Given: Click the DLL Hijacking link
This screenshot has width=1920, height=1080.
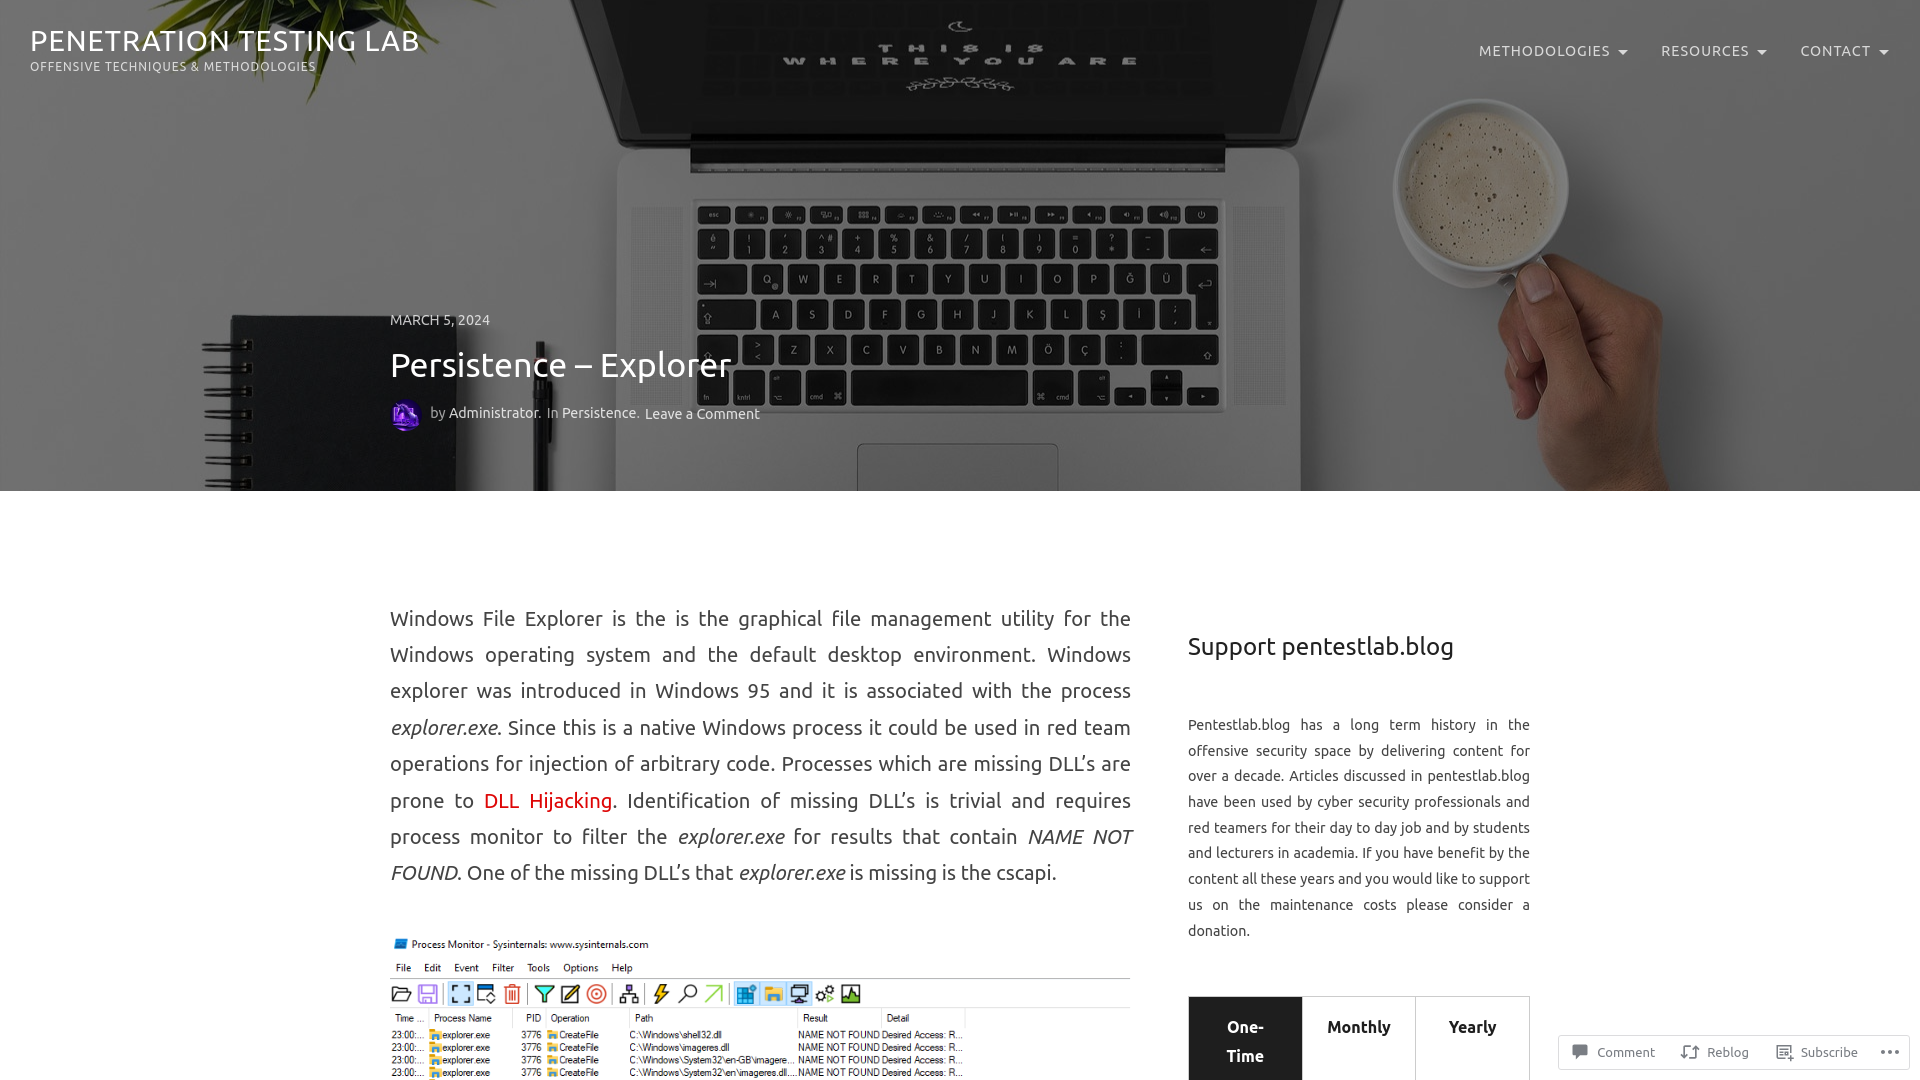Looking at the screenshot, I should coord(547,799).
